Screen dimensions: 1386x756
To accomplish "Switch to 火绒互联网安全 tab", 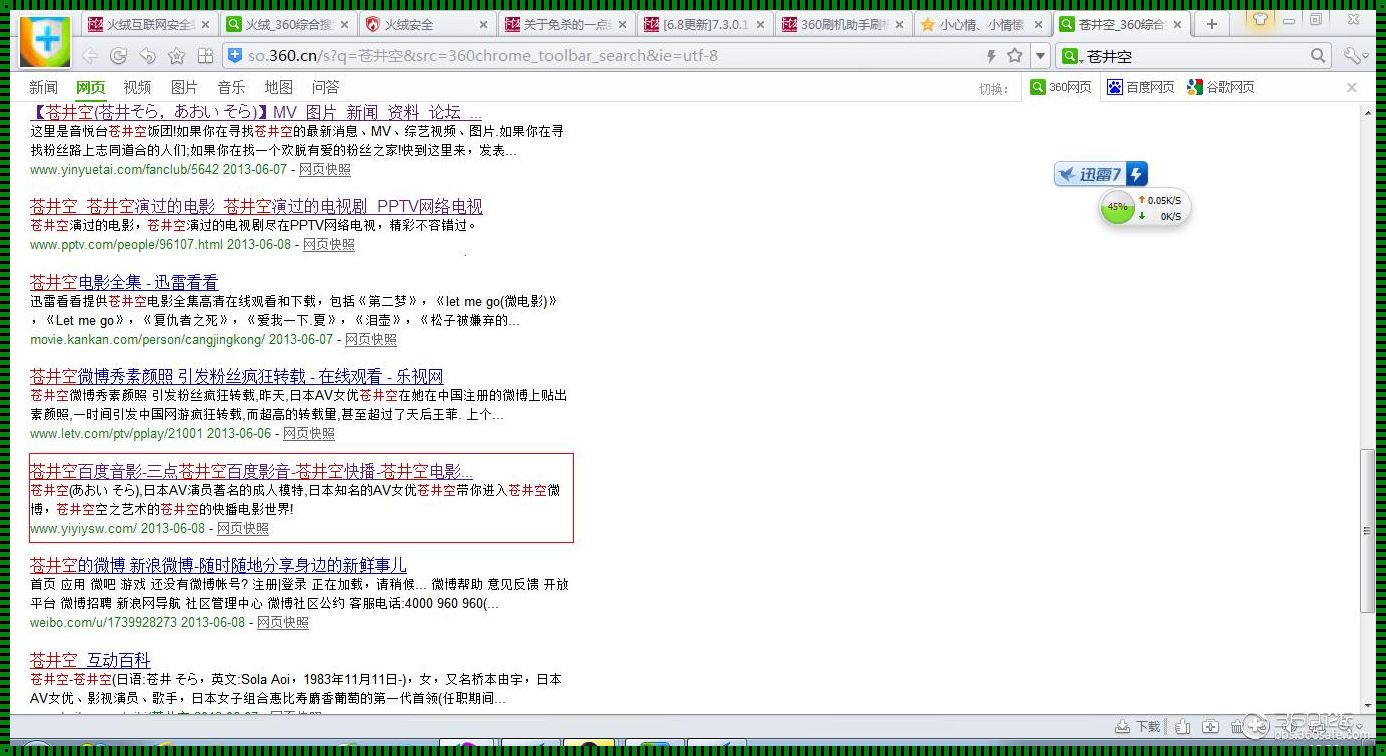I will click(150, 25).
